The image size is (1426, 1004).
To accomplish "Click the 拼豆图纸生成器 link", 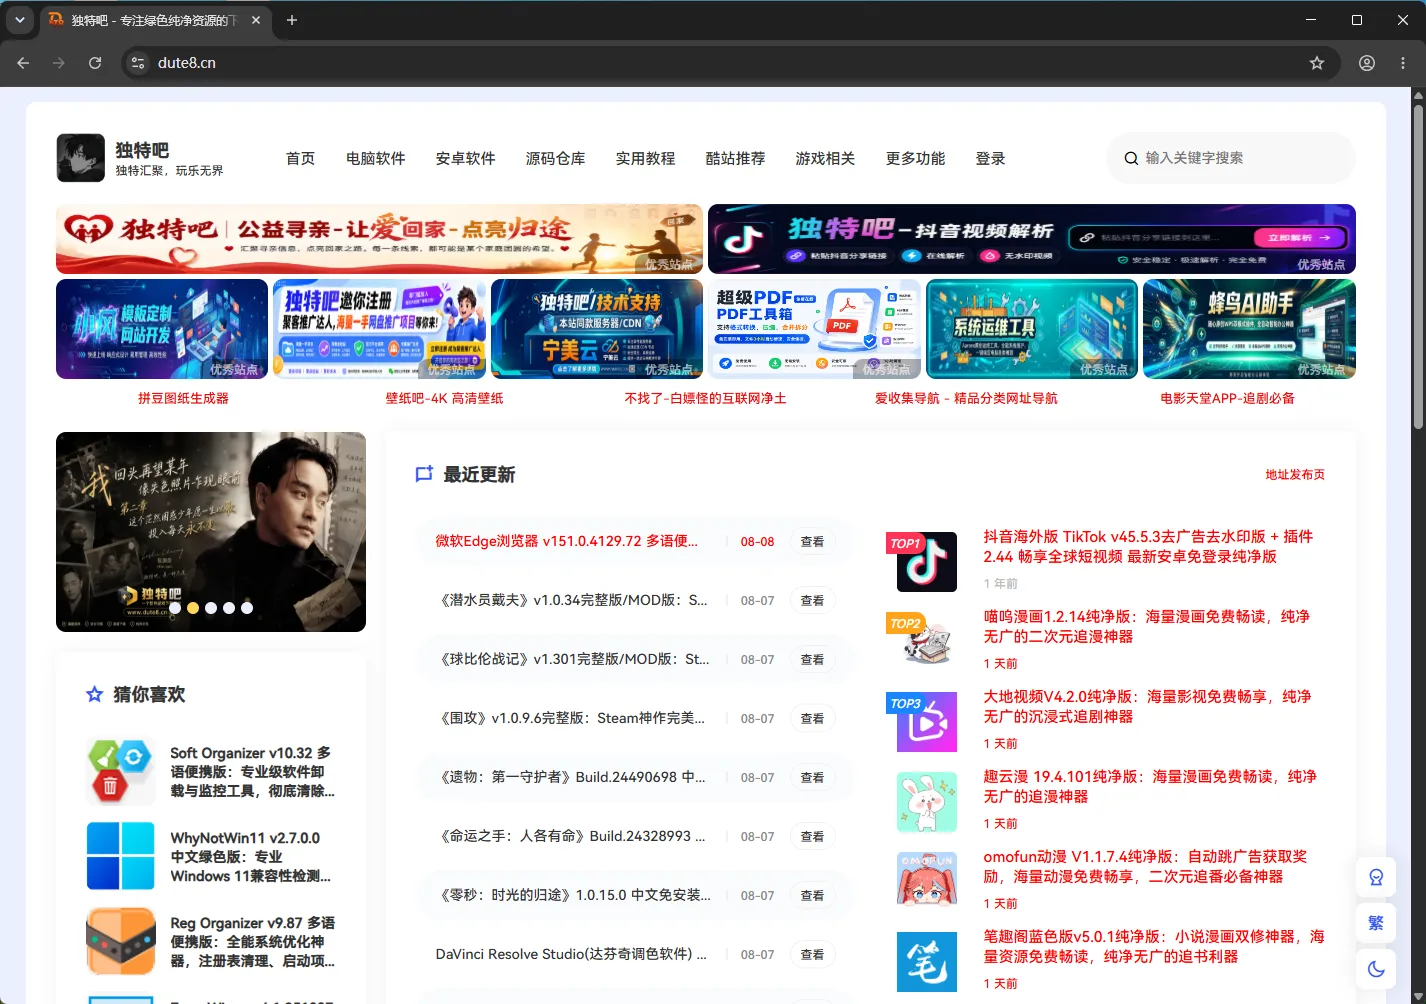I will coord(183,398).
